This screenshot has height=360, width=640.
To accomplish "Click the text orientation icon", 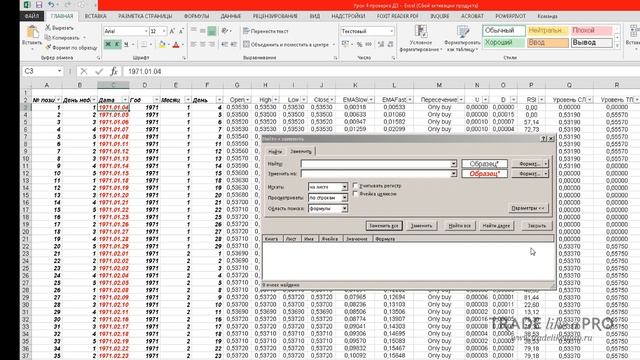I will point(224,31).
